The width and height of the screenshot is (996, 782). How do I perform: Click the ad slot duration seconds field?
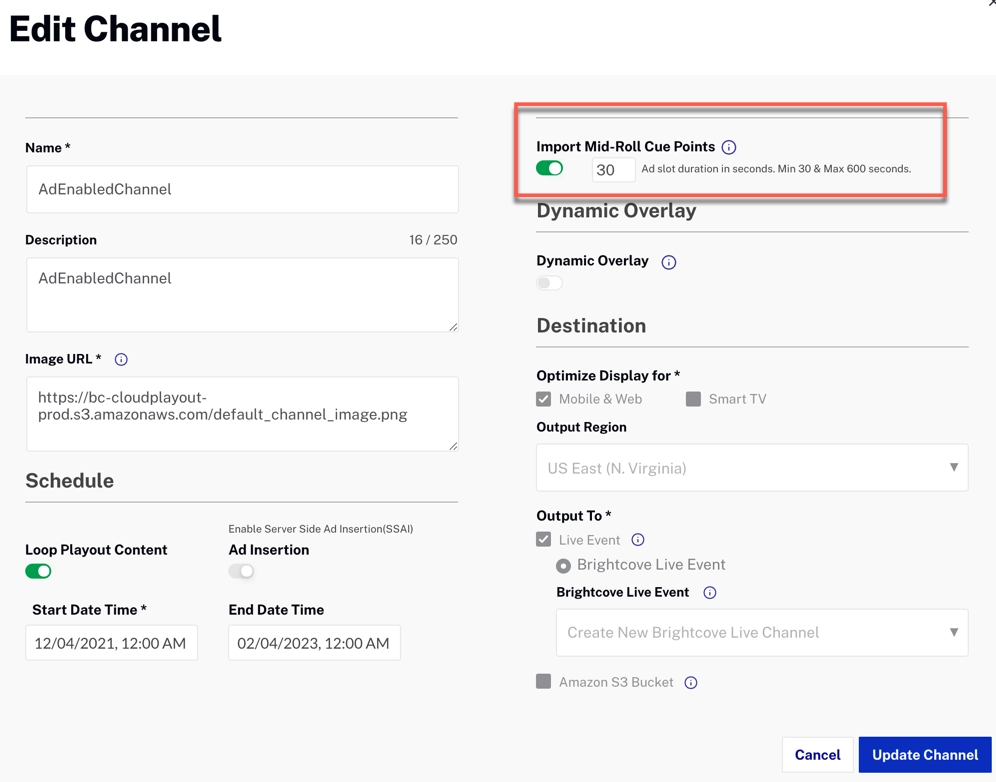(x=612, y=170)
